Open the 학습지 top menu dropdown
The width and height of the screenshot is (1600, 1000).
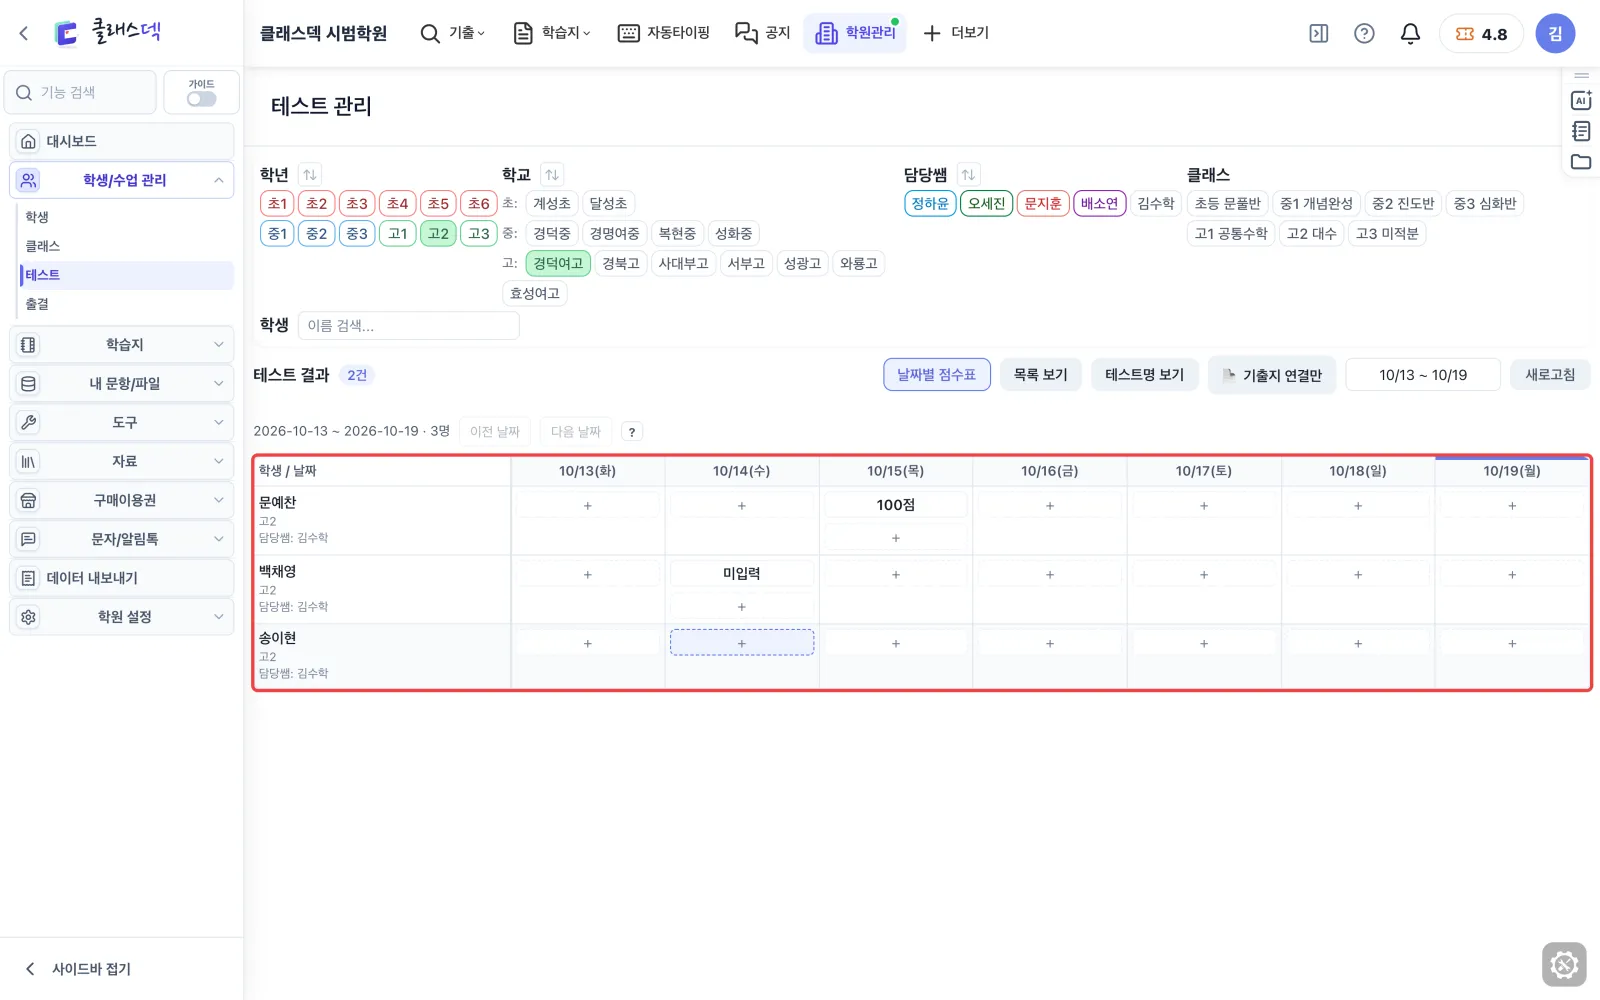552,33
